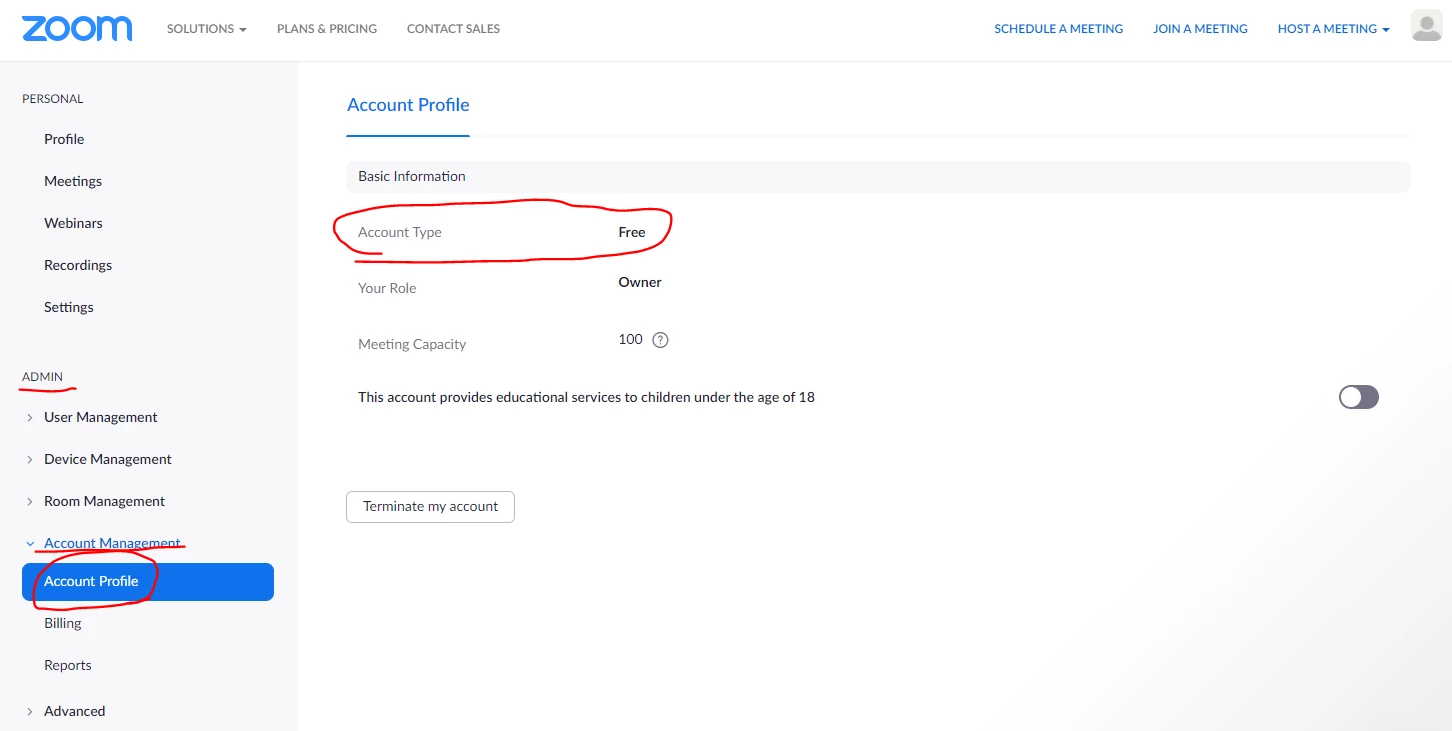Screen dimensions: 1452x731
Task: Click the Your Role label
Action: (x=387, y=288)
